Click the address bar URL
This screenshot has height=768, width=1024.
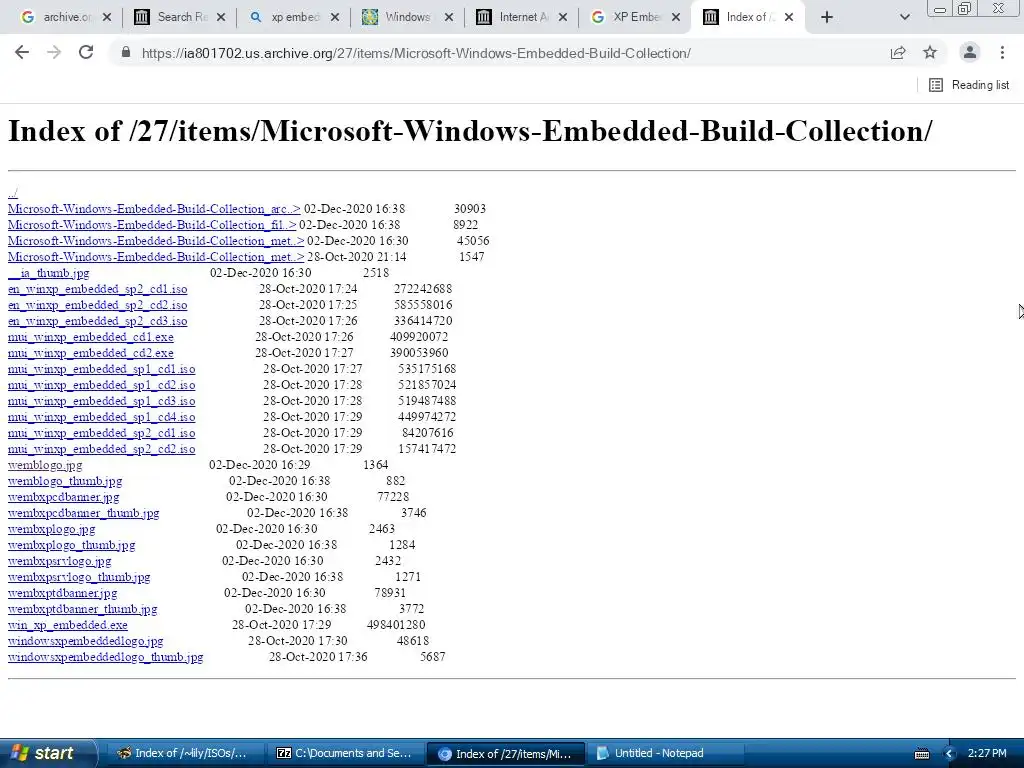pos(416,53)
